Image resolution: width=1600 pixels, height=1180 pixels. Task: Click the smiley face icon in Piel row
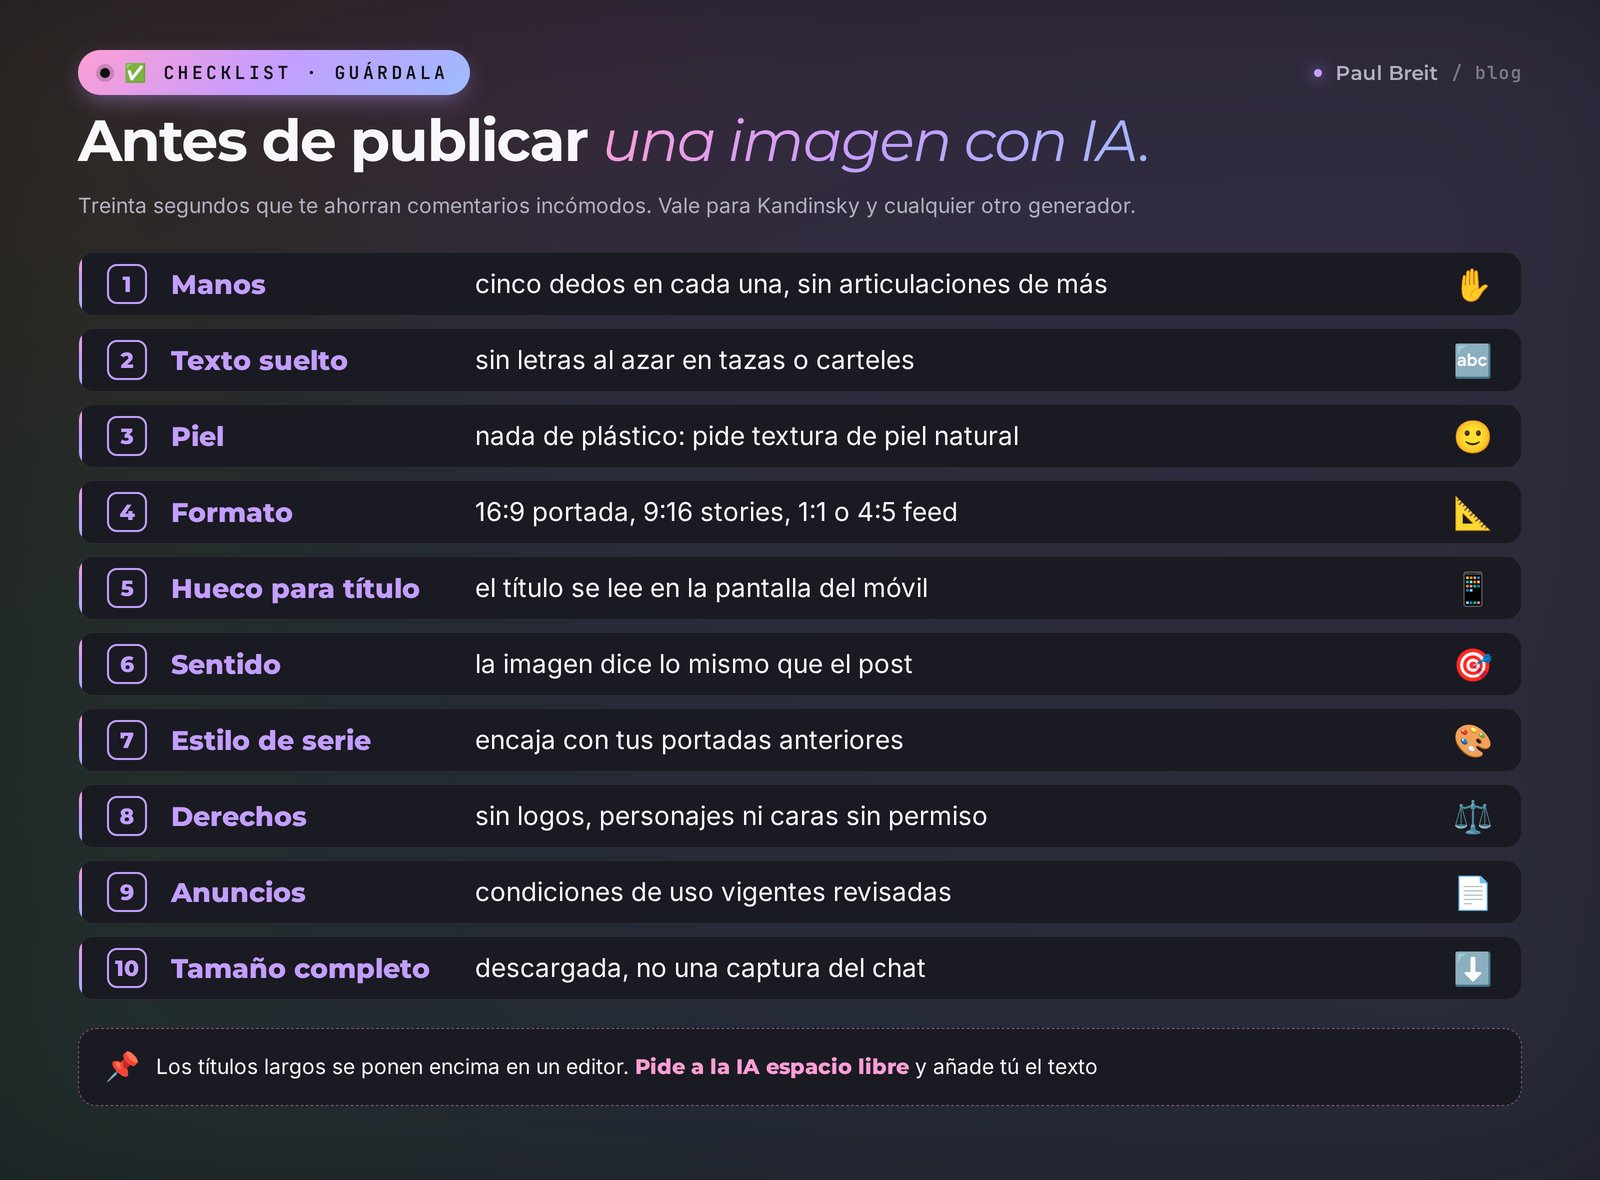(x=1473, y=437)
